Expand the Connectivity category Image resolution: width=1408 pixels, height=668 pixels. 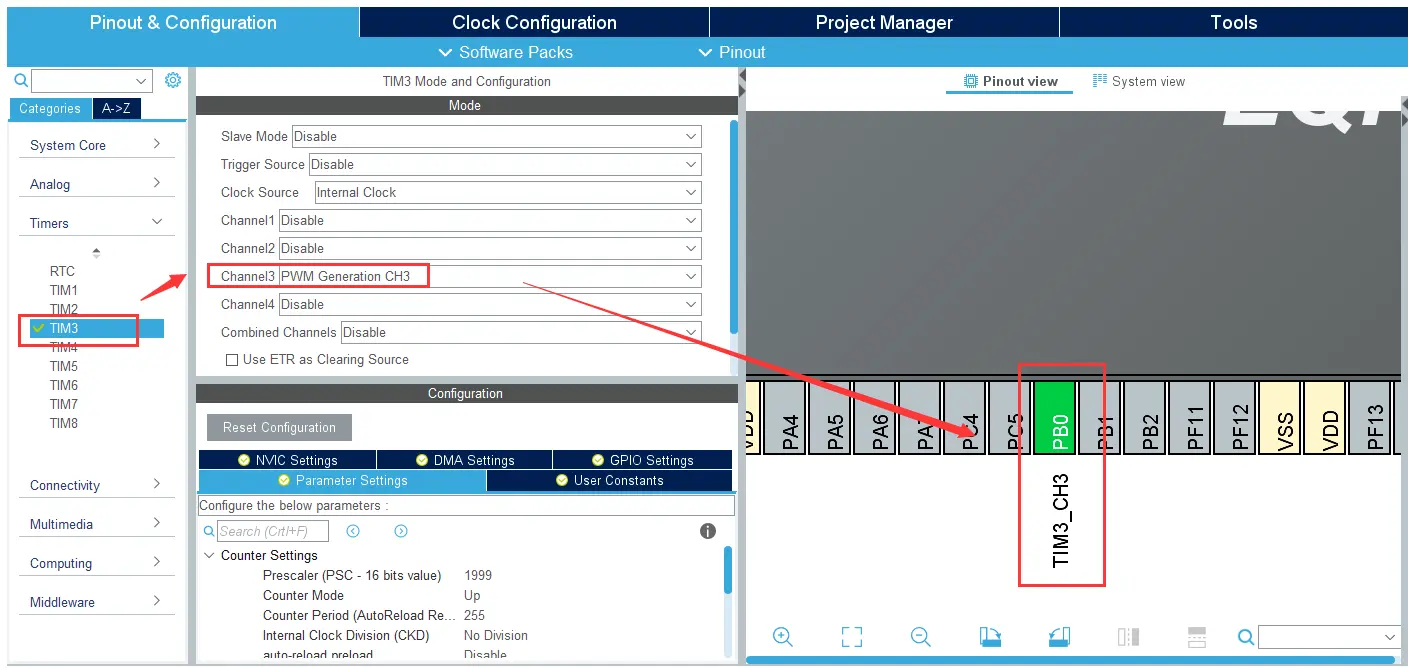point(96,485)
